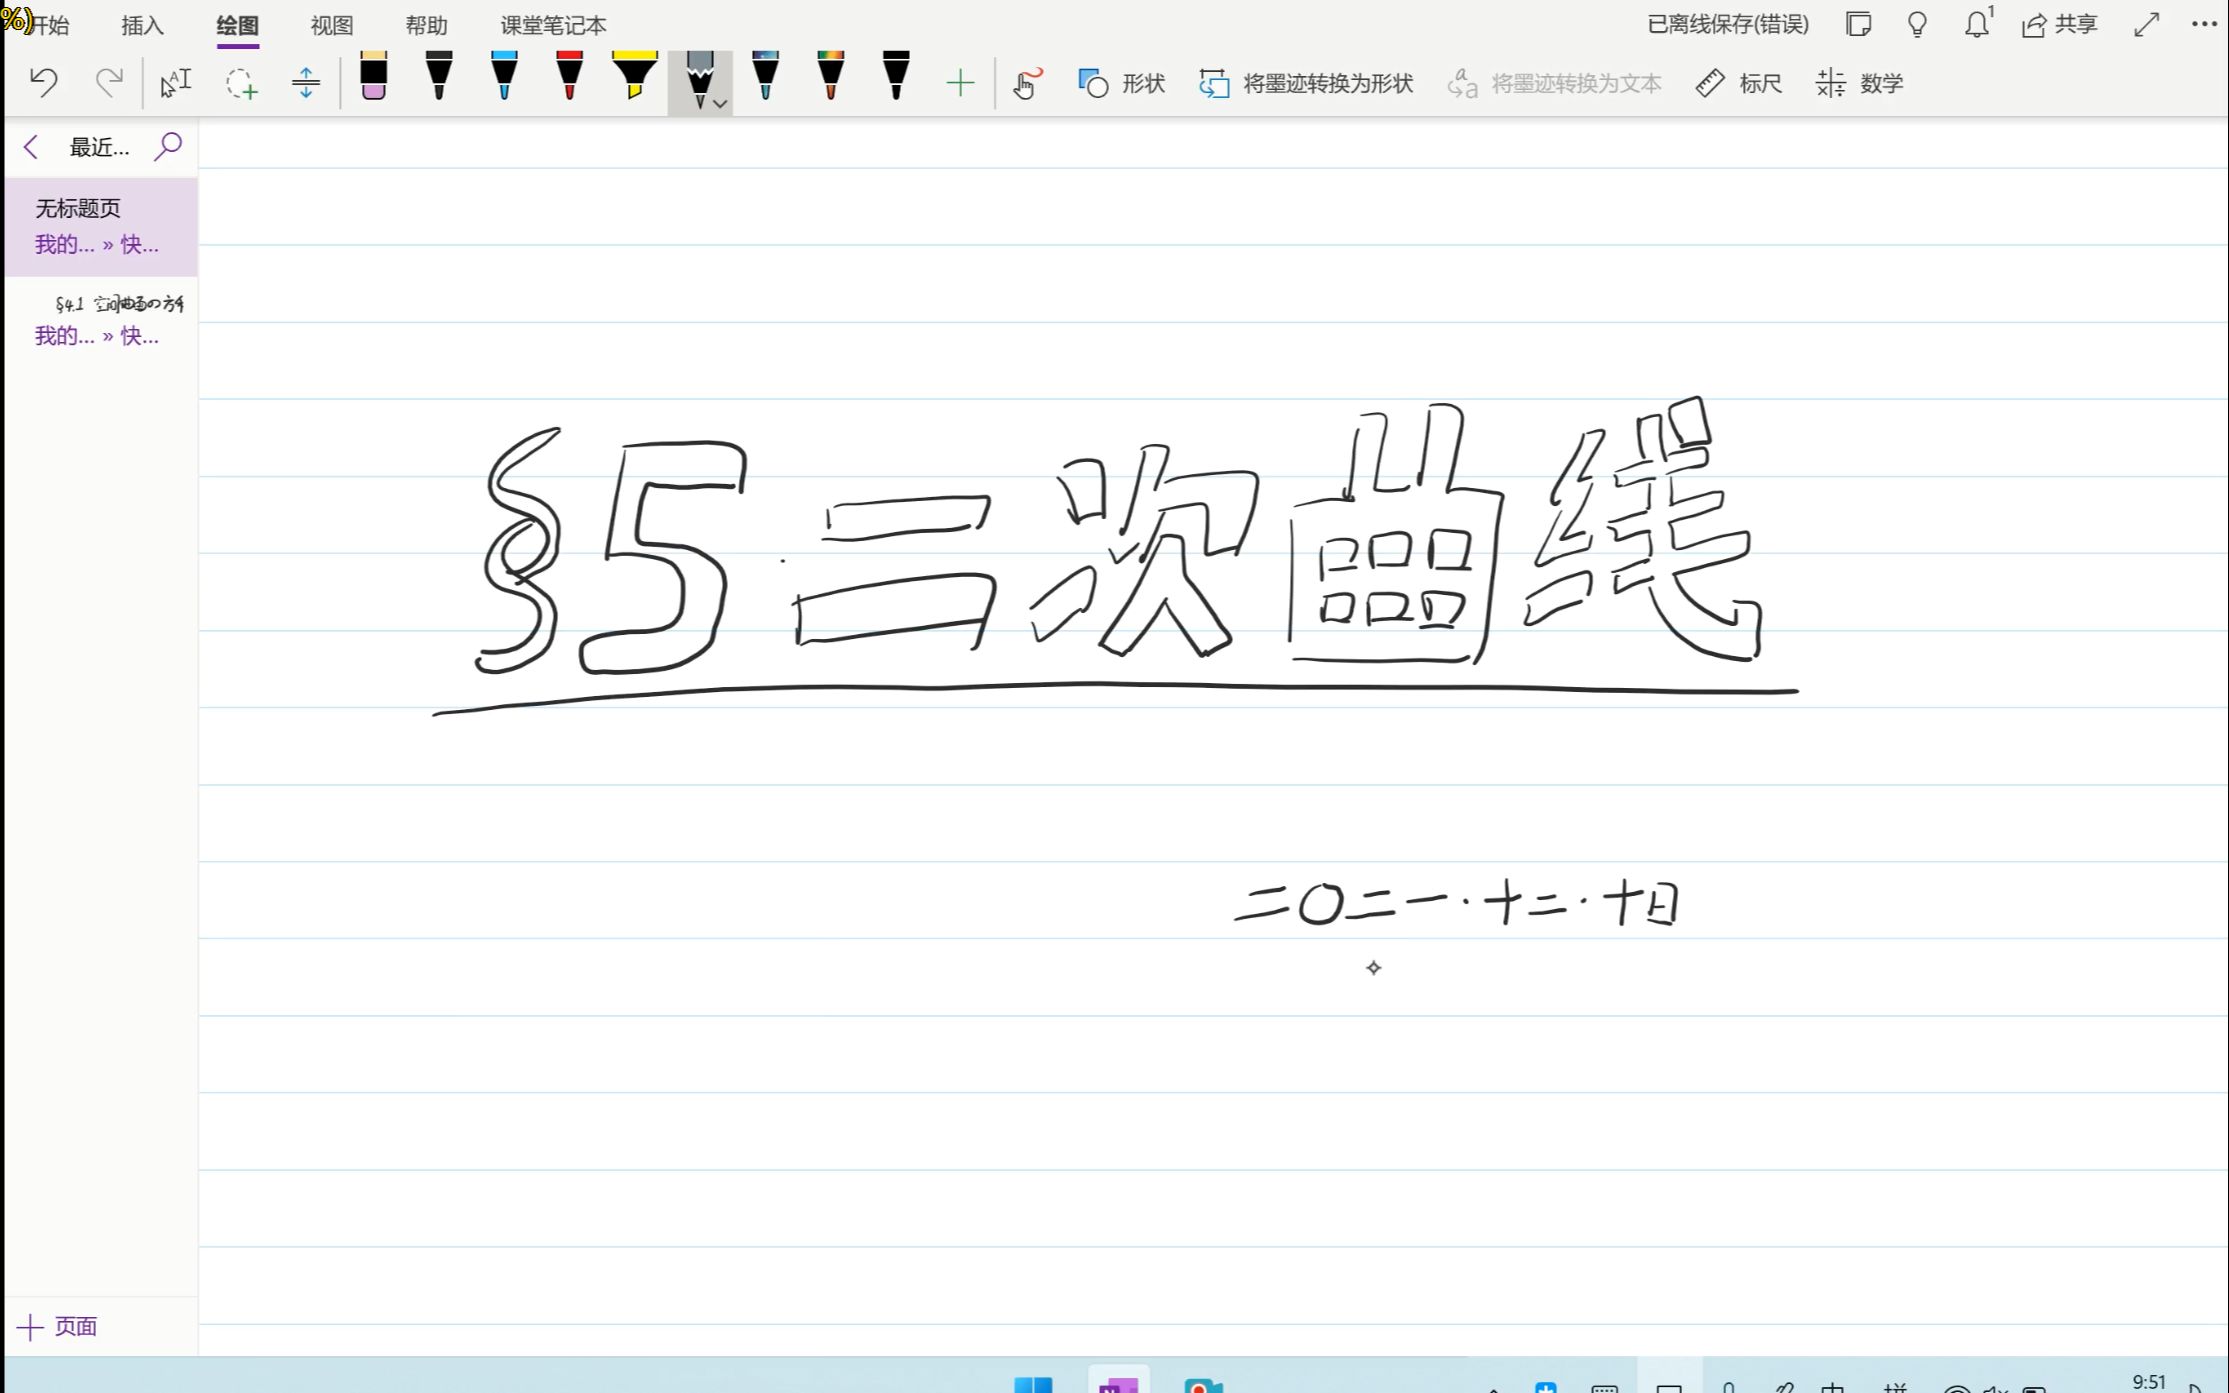The width and height of the screenshot is (2229, 1393).
Task: Click the taskbar clock showing 9:51
Action: point(2148,1381)
